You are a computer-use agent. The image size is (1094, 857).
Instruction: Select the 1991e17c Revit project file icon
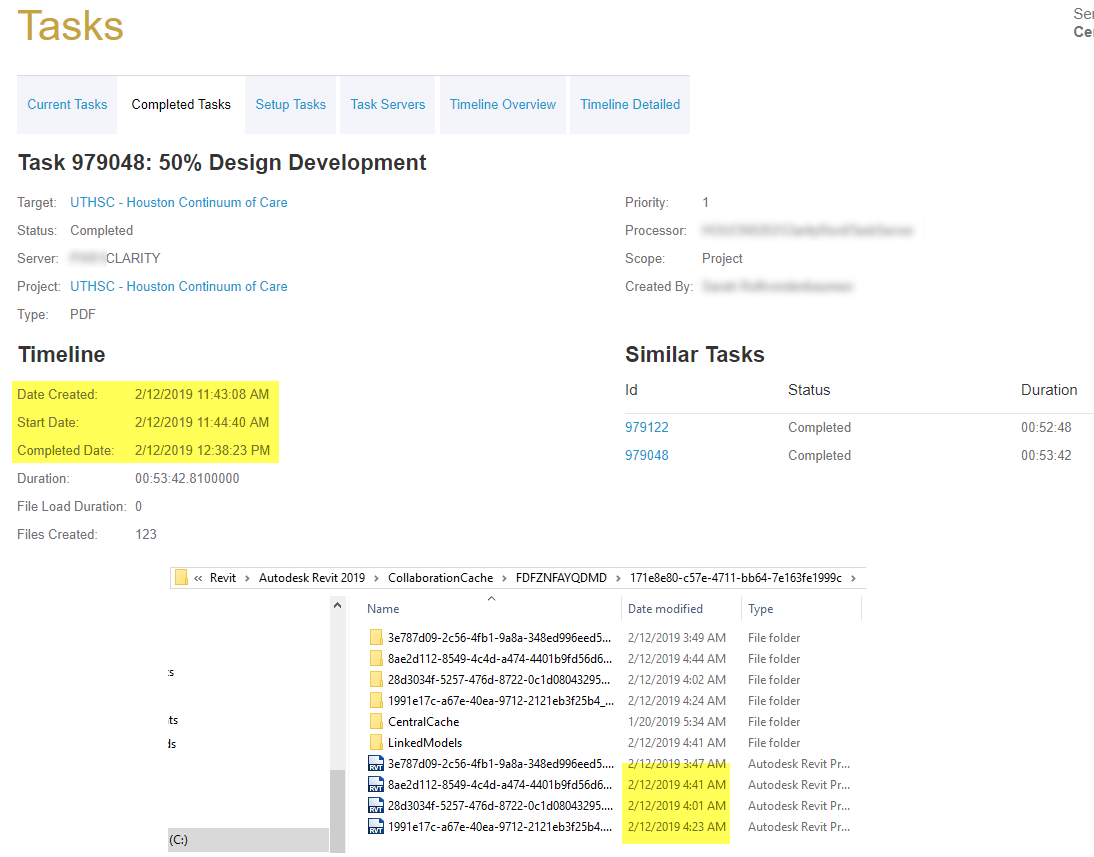coord(376,827)
